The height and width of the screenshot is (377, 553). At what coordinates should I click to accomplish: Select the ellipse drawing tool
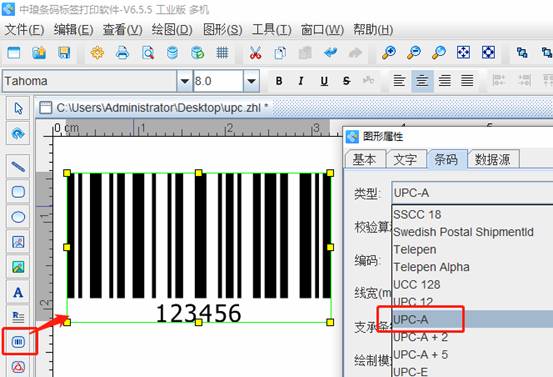[x=18, y=217]
